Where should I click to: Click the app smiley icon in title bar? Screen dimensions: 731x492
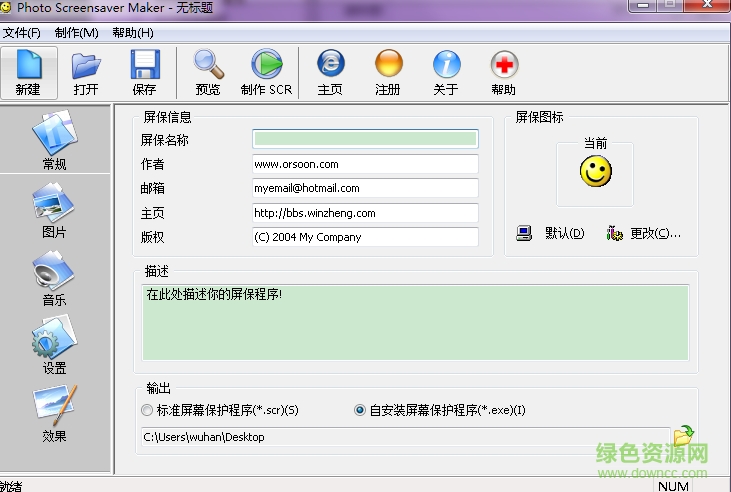click(x=6, y=7)
